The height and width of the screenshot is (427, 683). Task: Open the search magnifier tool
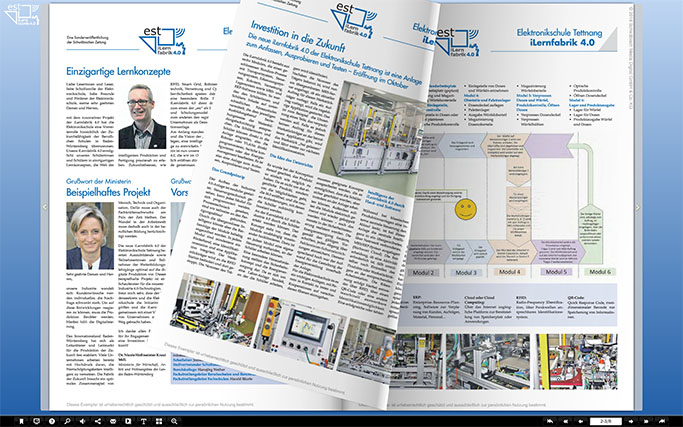67,421
